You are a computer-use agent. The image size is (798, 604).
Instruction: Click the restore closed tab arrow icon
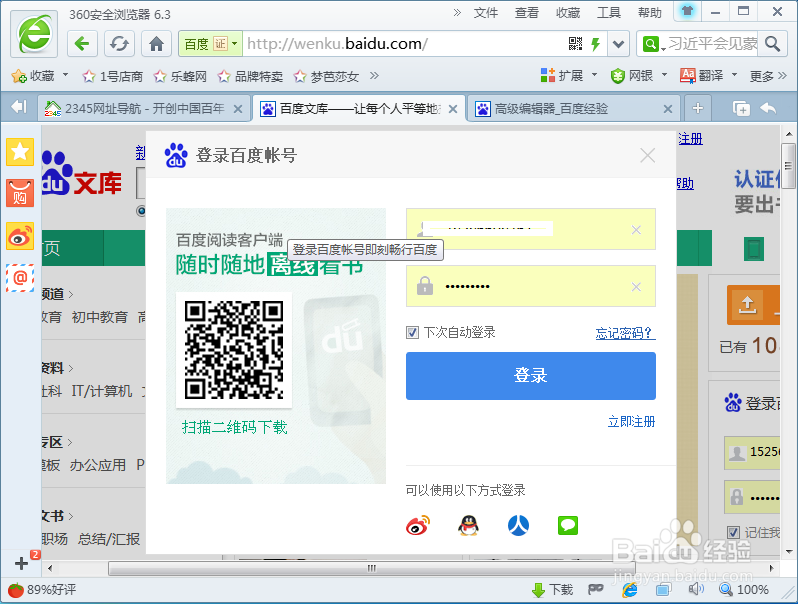coord(767,108)
